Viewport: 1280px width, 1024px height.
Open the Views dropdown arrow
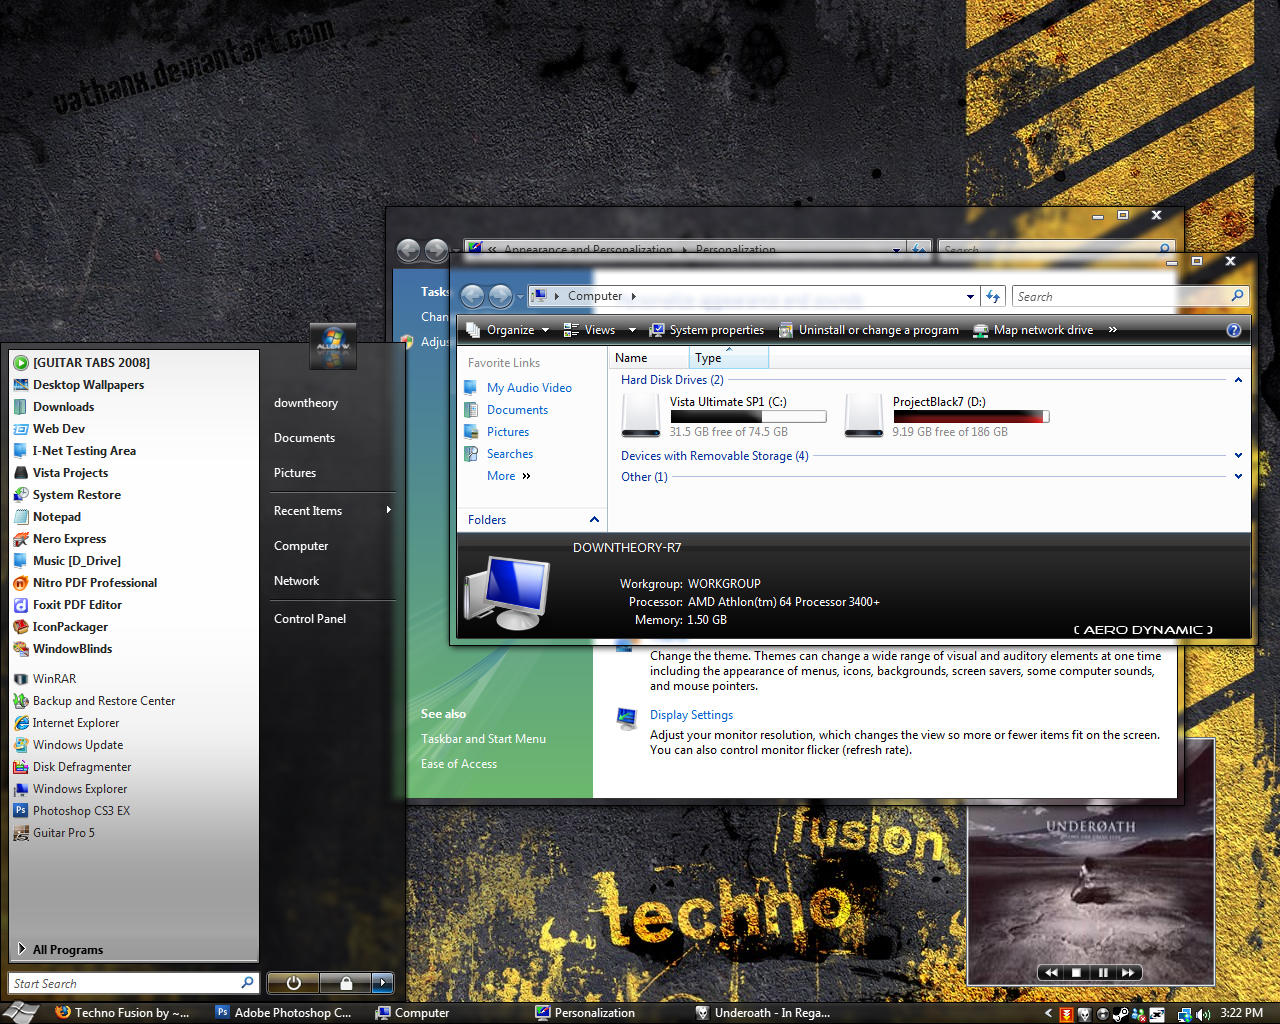632,330
